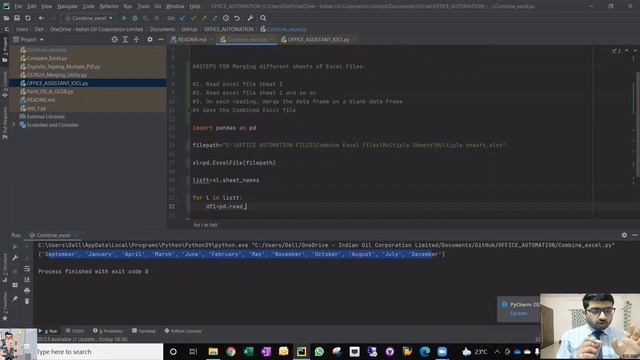
Task: Select Compare_Excel.py in project tree
Action: click(x=47, y=58)
